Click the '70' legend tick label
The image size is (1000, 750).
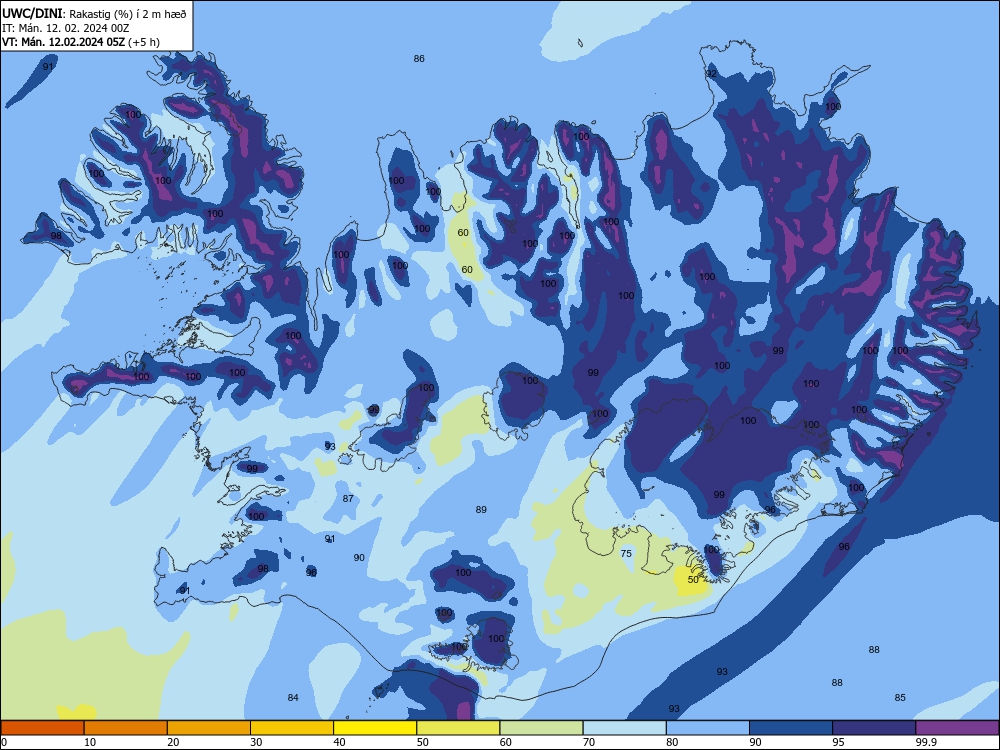[x=589, y=742]
